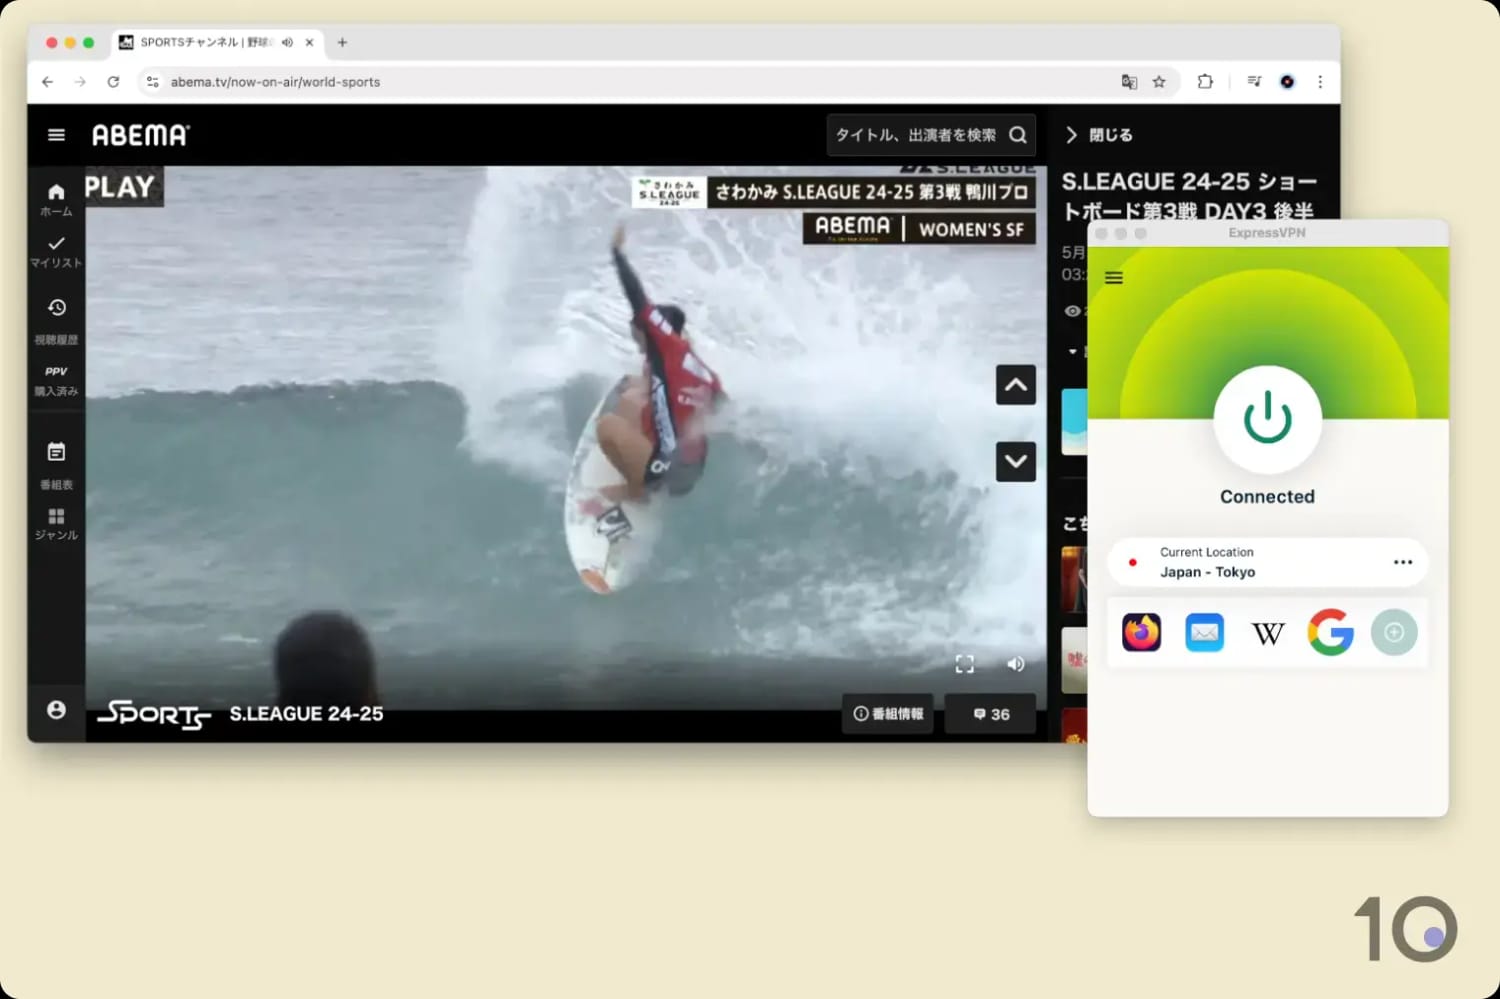The image size is (1500, 999).
Task: Launch Firefox shortcut in ExpressVPN
Action: 1141,632
